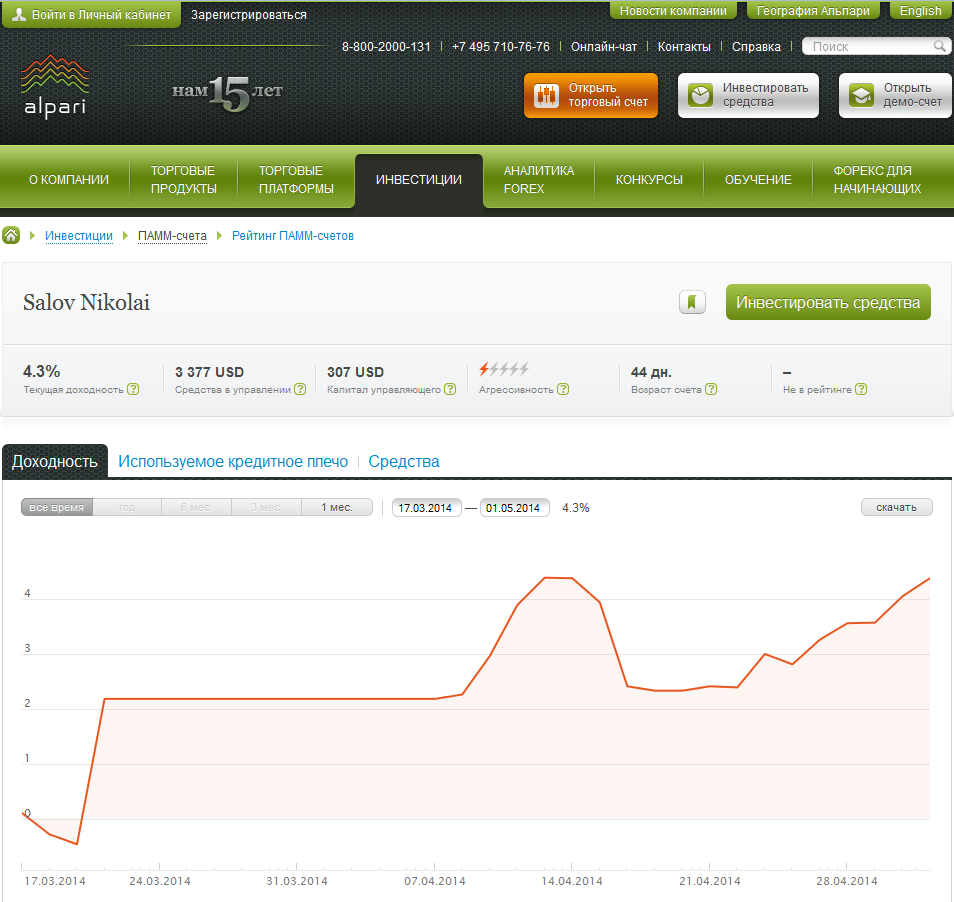Image resolution: width=954 pixels, height=902 pixels.
Task: Open Новости компании tab
Action: 673,11
